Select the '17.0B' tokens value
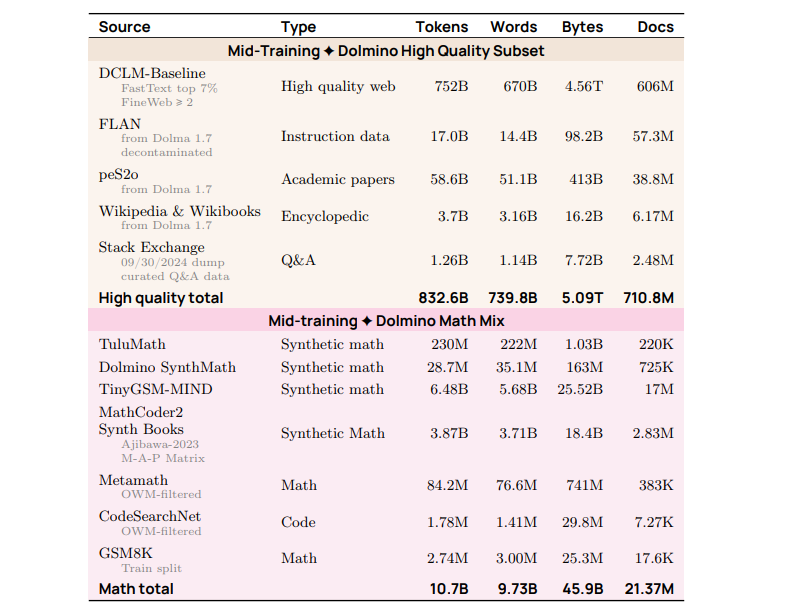Viewport: 806px width, 608px height. [x=449, y=136]
